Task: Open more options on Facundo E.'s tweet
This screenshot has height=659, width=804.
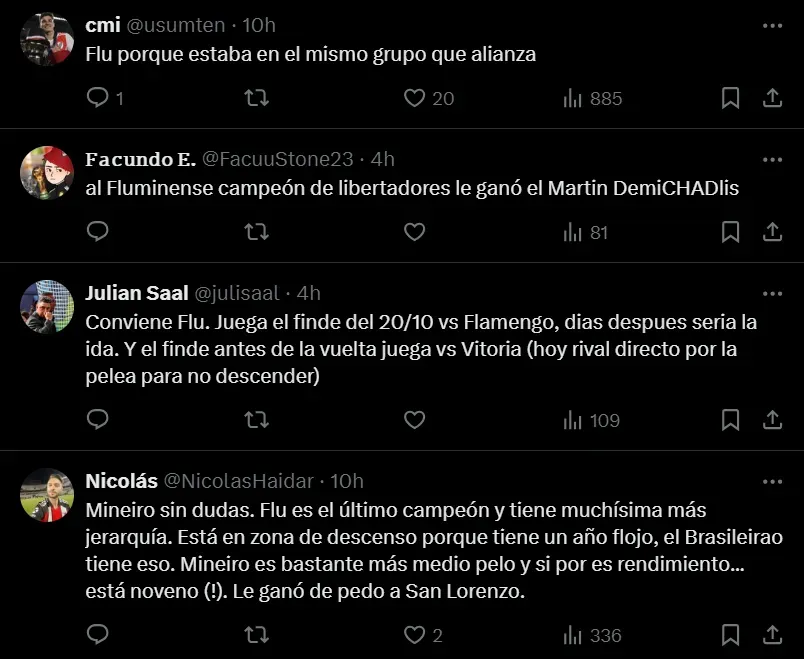Action: point(772,159)
